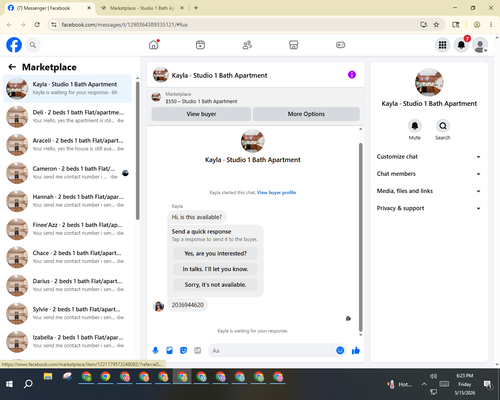This screenshot has height=400, width=500.
Task: Open Darius - 2 beds 1 bath conversation
Action: tap(67, 285)
